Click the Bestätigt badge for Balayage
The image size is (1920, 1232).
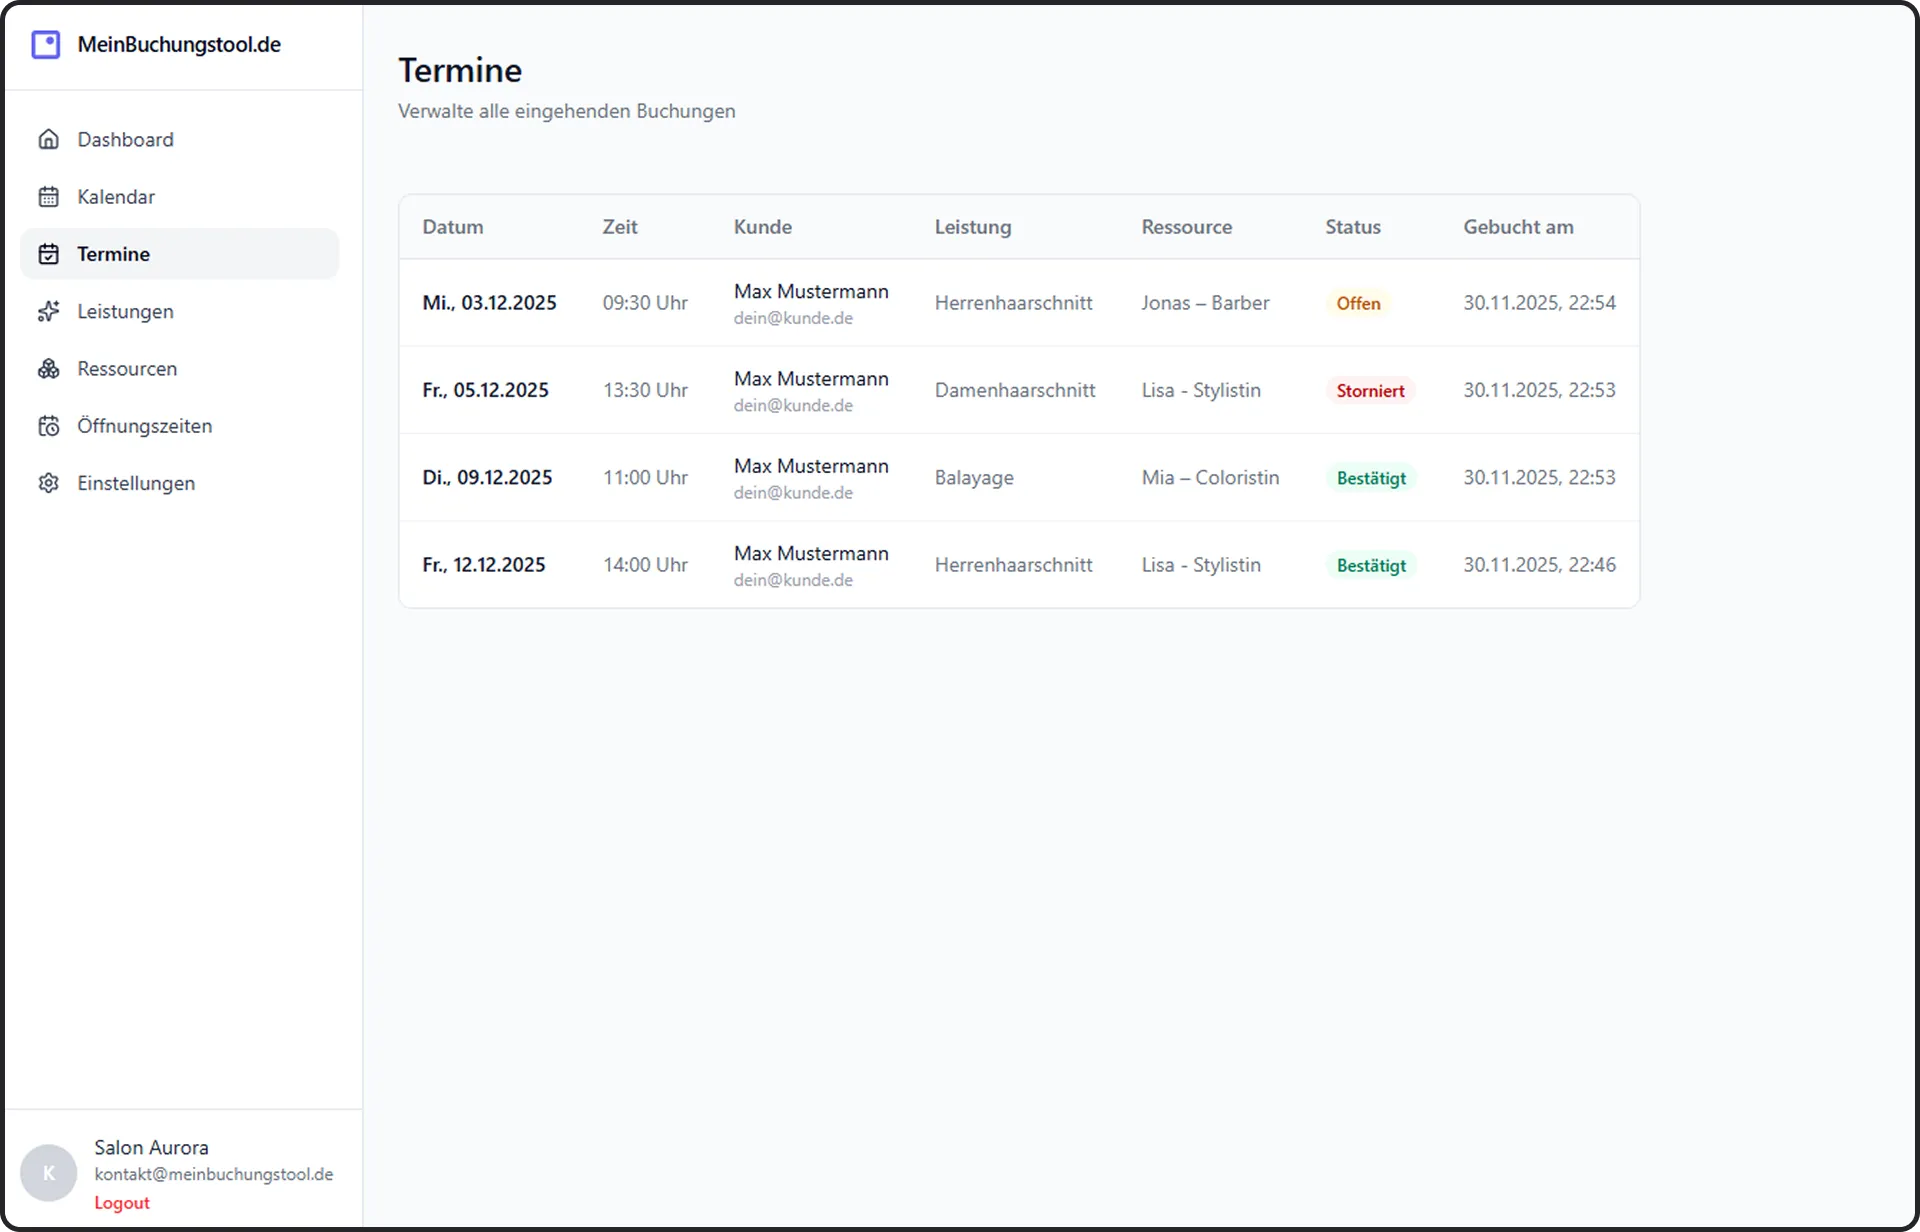[1370, 478]
